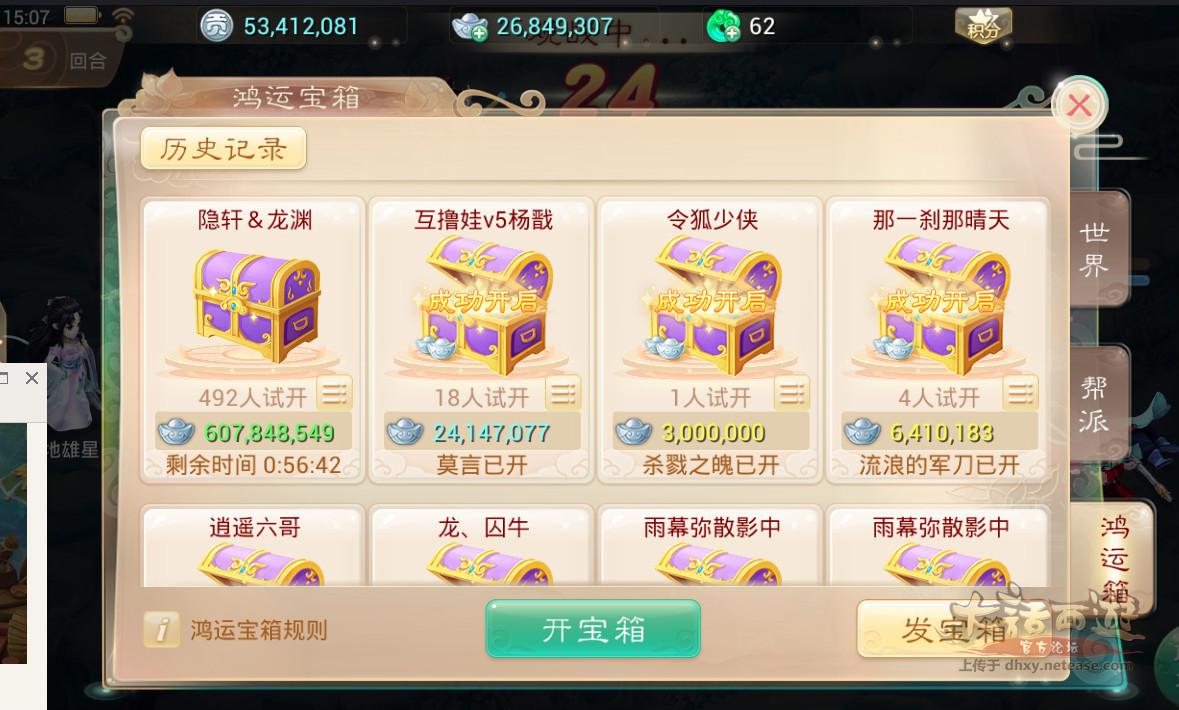This screenshot has width=1179, height=710.
Task: Click the 逍遥六哥 chest card
Action: 253,547
